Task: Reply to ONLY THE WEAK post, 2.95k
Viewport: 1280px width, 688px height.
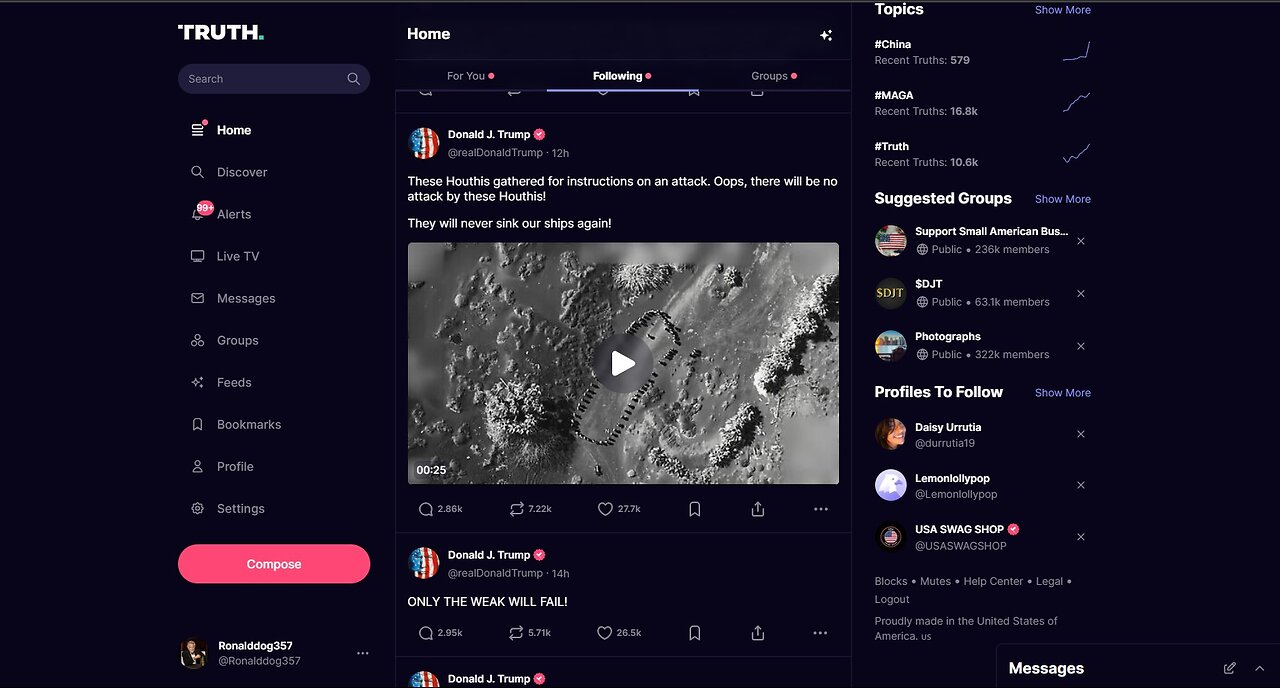Action: click(441, 633)
